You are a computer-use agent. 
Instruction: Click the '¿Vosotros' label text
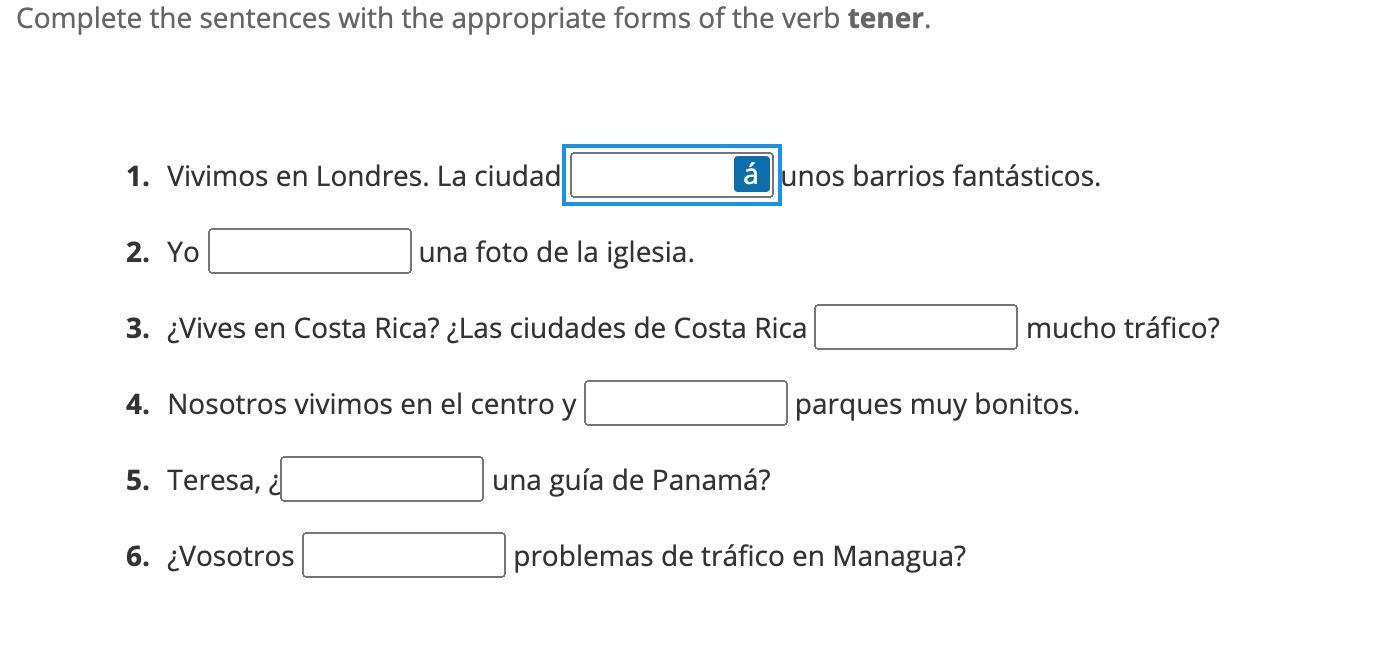[x=231, y=556]
